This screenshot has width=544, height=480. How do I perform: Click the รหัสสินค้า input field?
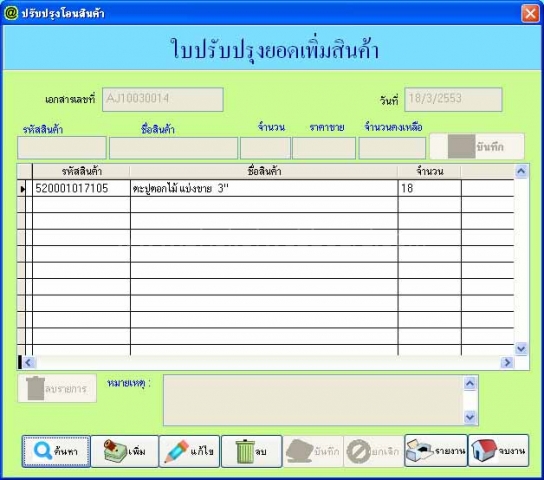click(62, 148)
